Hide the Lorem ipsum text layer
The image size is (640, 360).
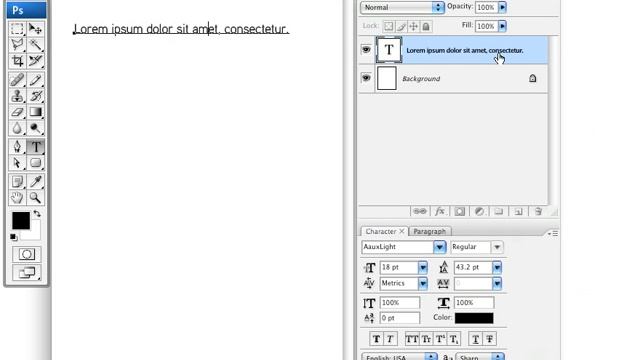click(366, 50)
